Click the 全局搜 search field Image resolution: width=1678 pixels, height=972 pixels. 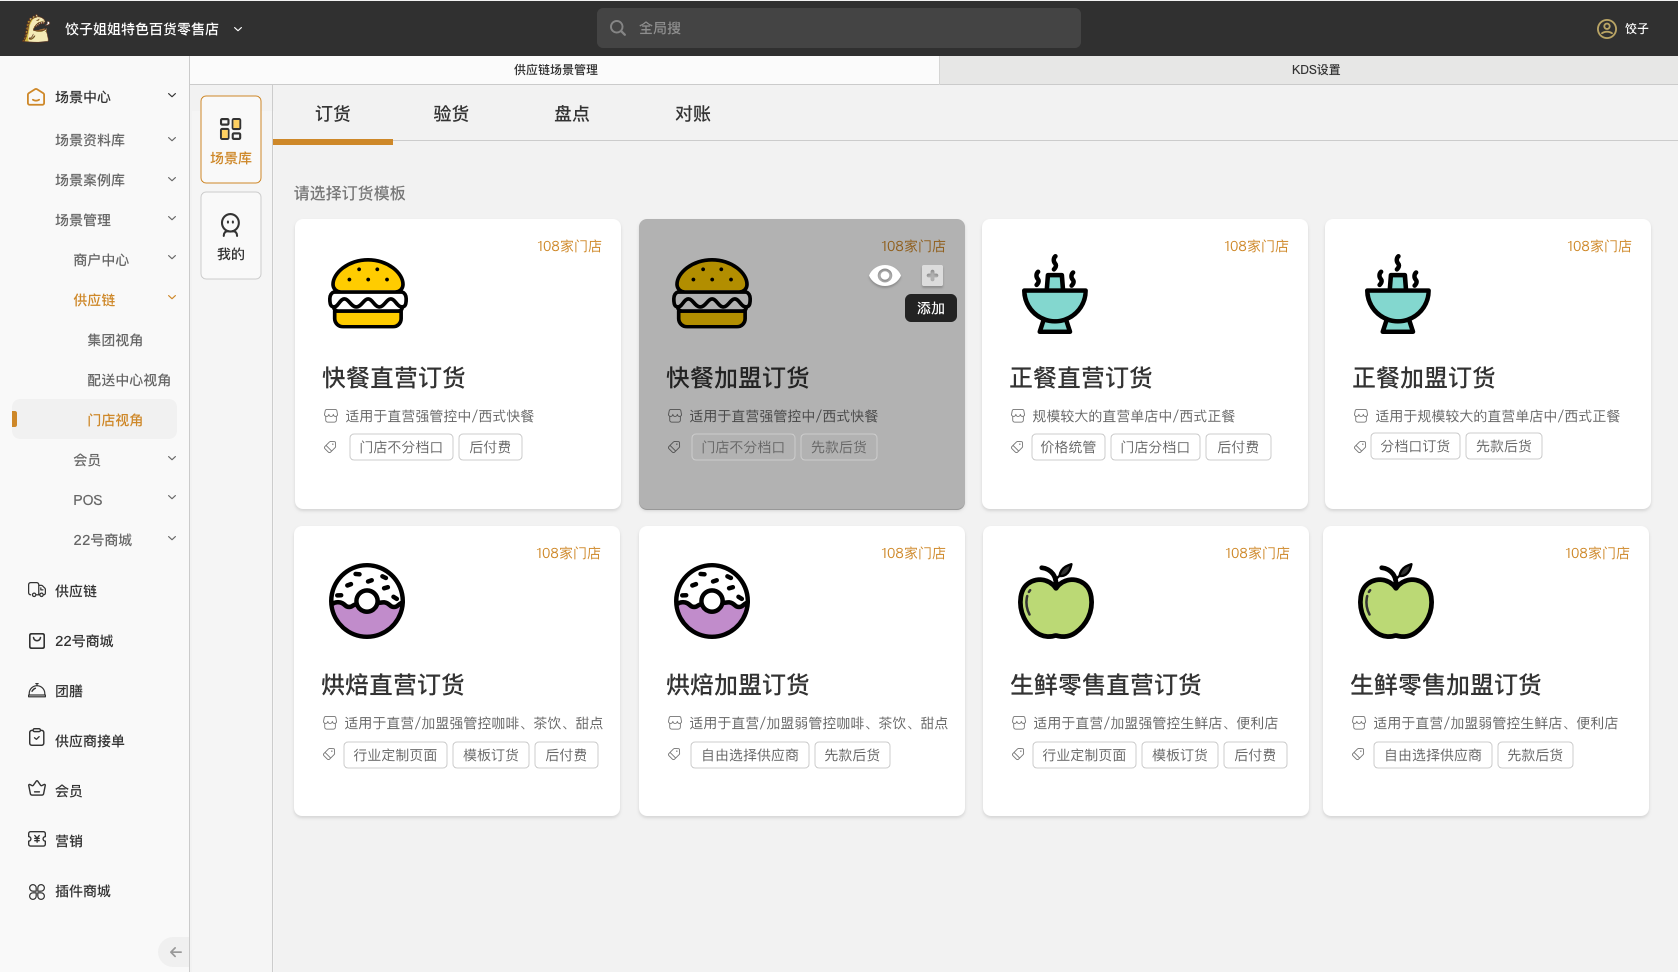point(838,28)
